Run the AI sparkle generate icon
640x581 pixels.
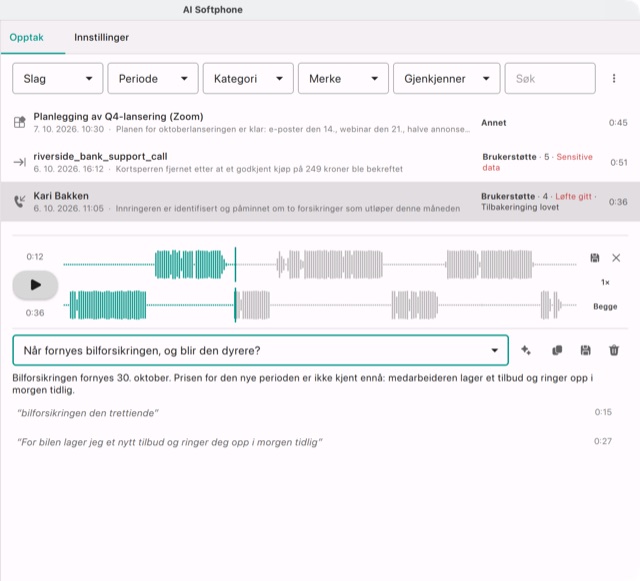coord(526,350)
